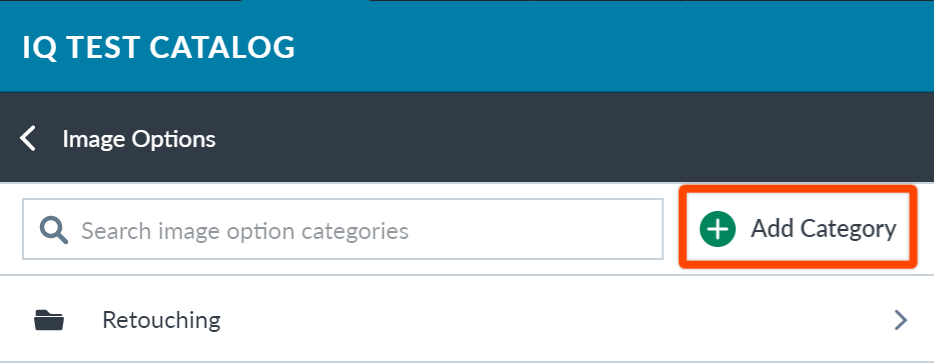Screen dimensions: 934x364
Task: Click the green plus circle icon
Action: (x=718, y=229)
